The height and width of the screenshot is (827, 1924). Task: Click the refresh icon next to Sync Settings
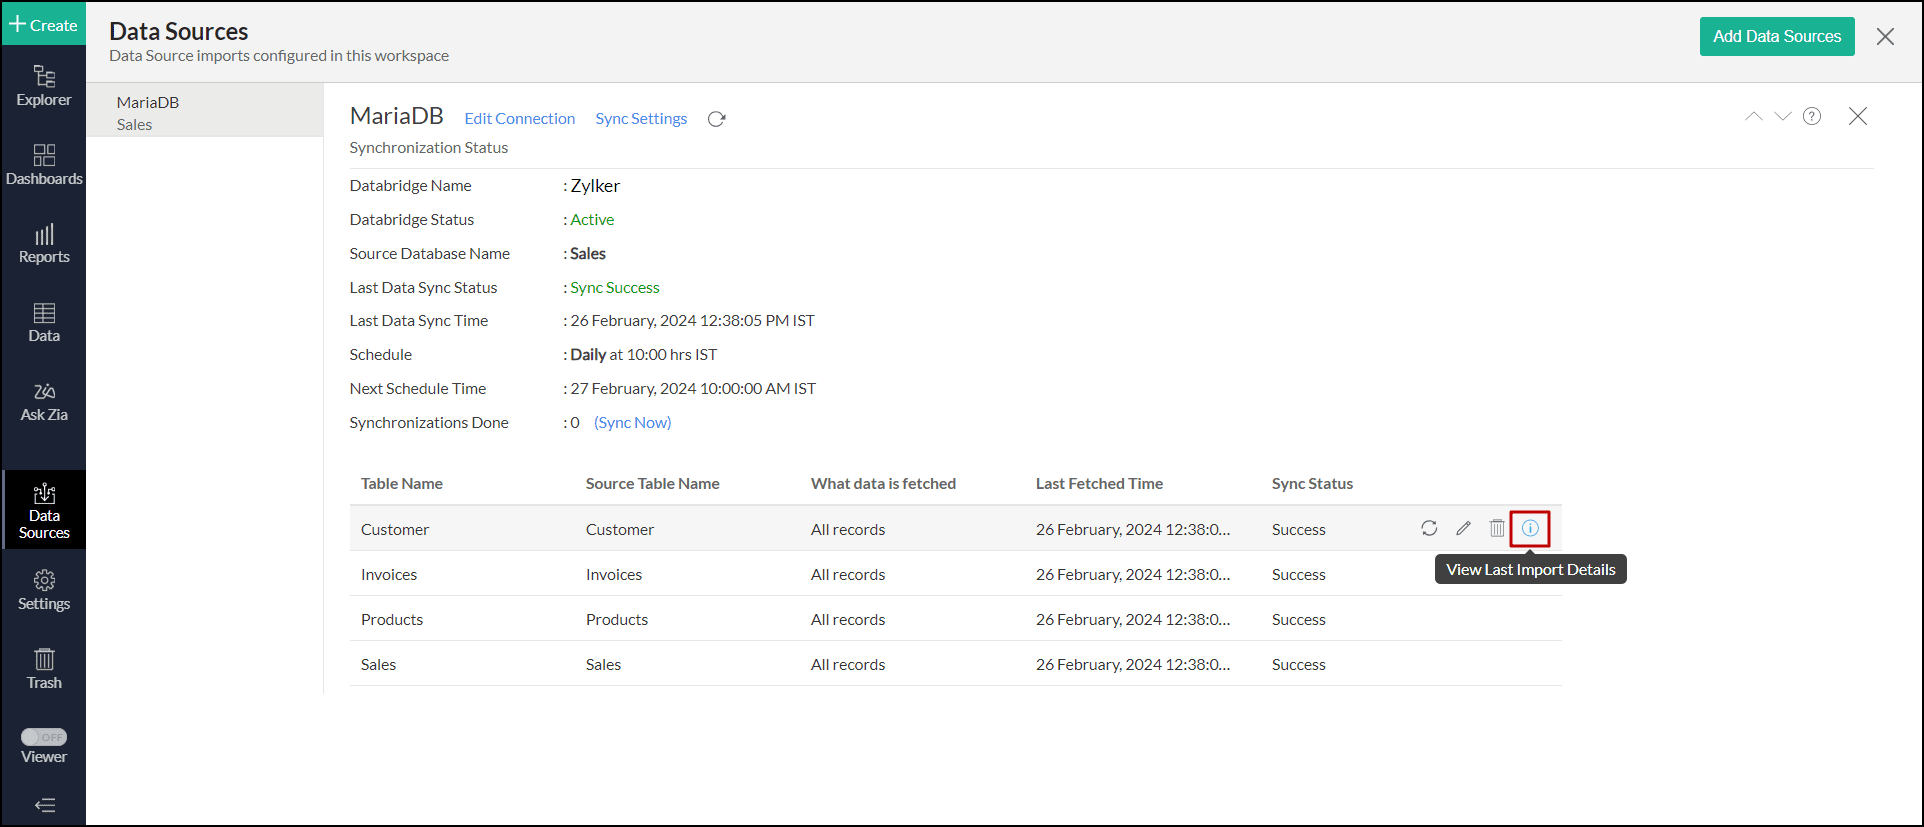click(x=716, y=119)
